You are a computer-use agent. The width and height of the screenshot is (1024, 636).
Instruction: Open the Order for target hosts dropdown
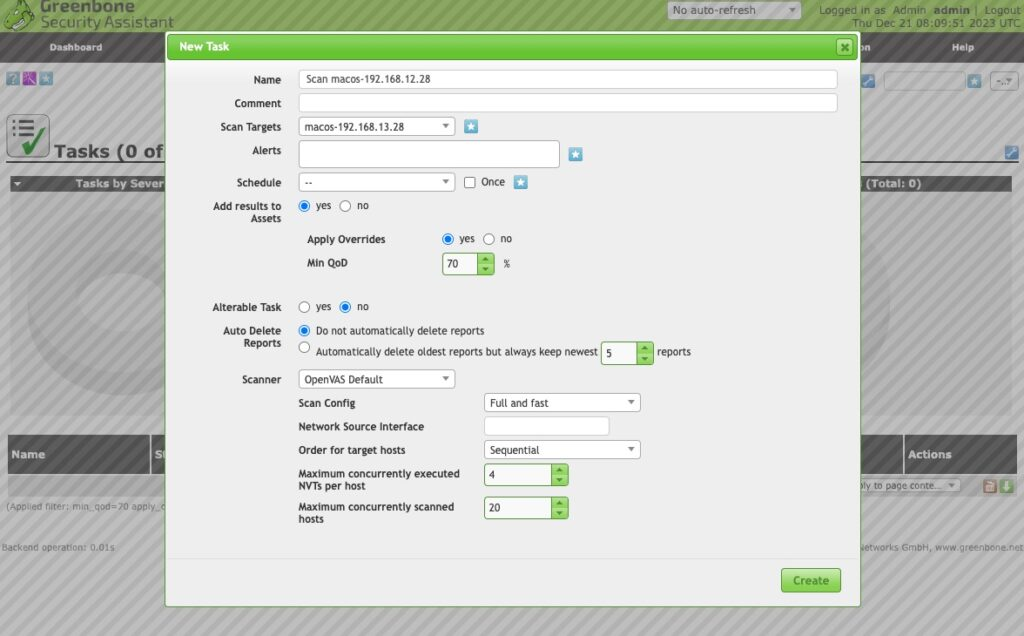coord(562,450)
